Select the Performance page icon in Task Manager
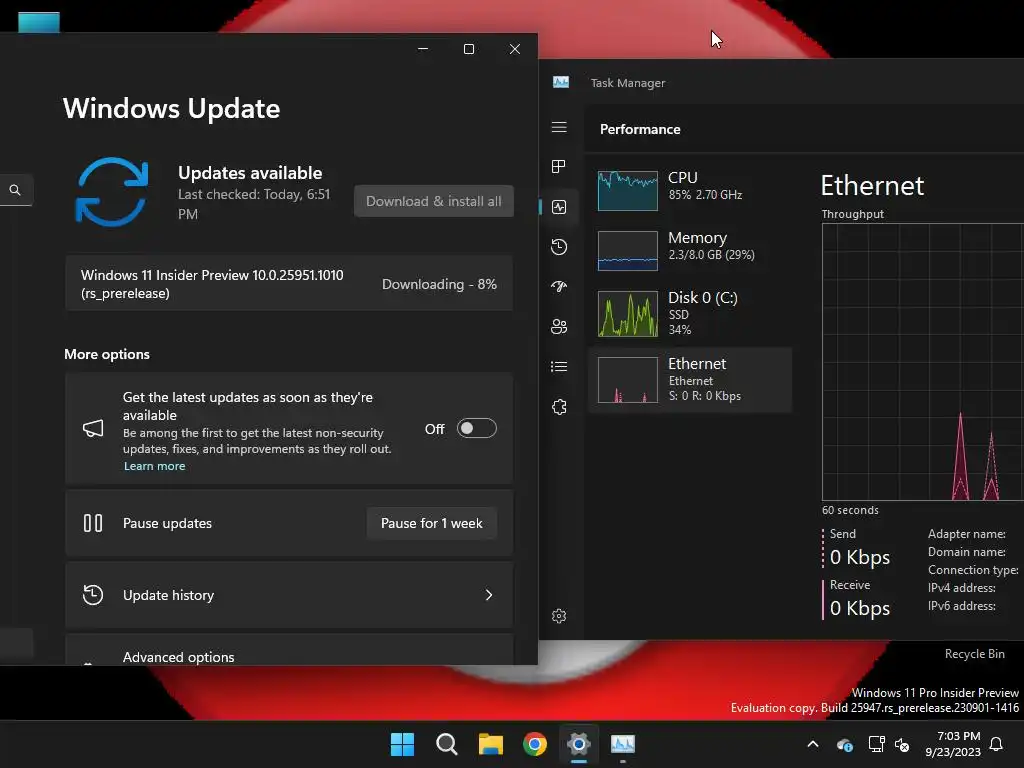 coord(559,207)
